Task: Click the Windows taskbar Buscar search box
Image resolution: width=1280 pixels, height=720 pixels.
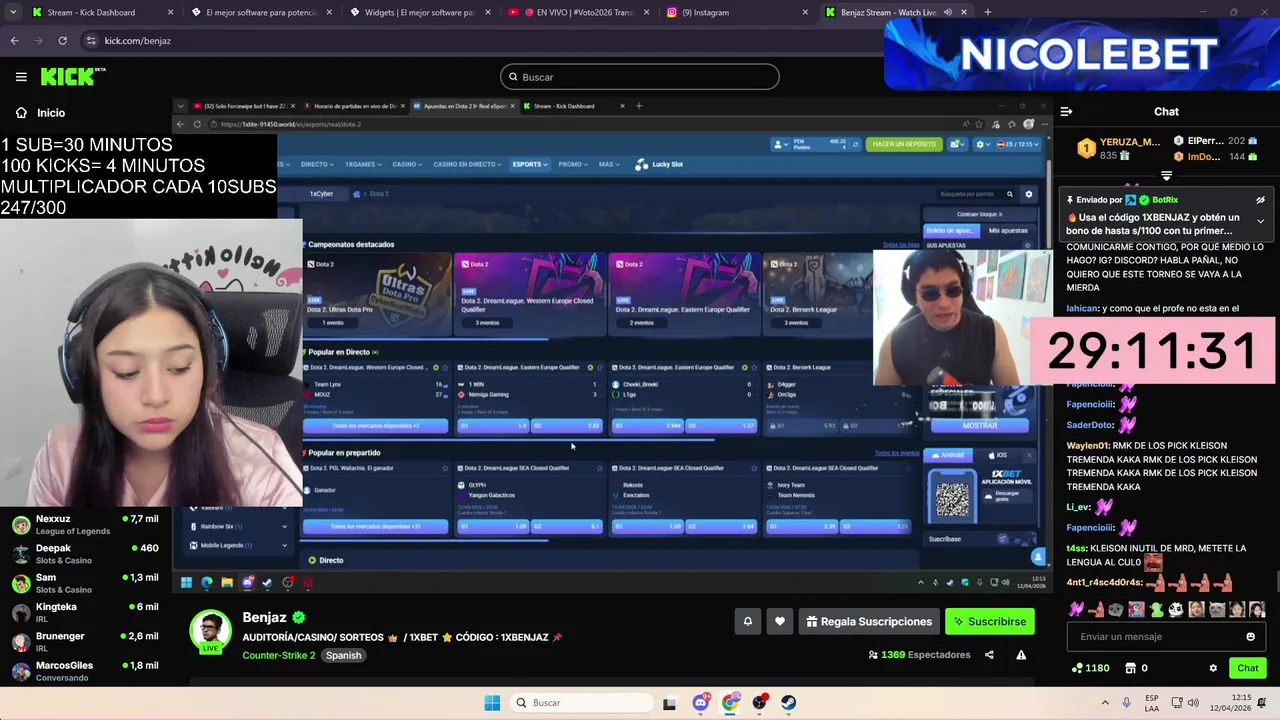Action: click(x=580, y=703)
